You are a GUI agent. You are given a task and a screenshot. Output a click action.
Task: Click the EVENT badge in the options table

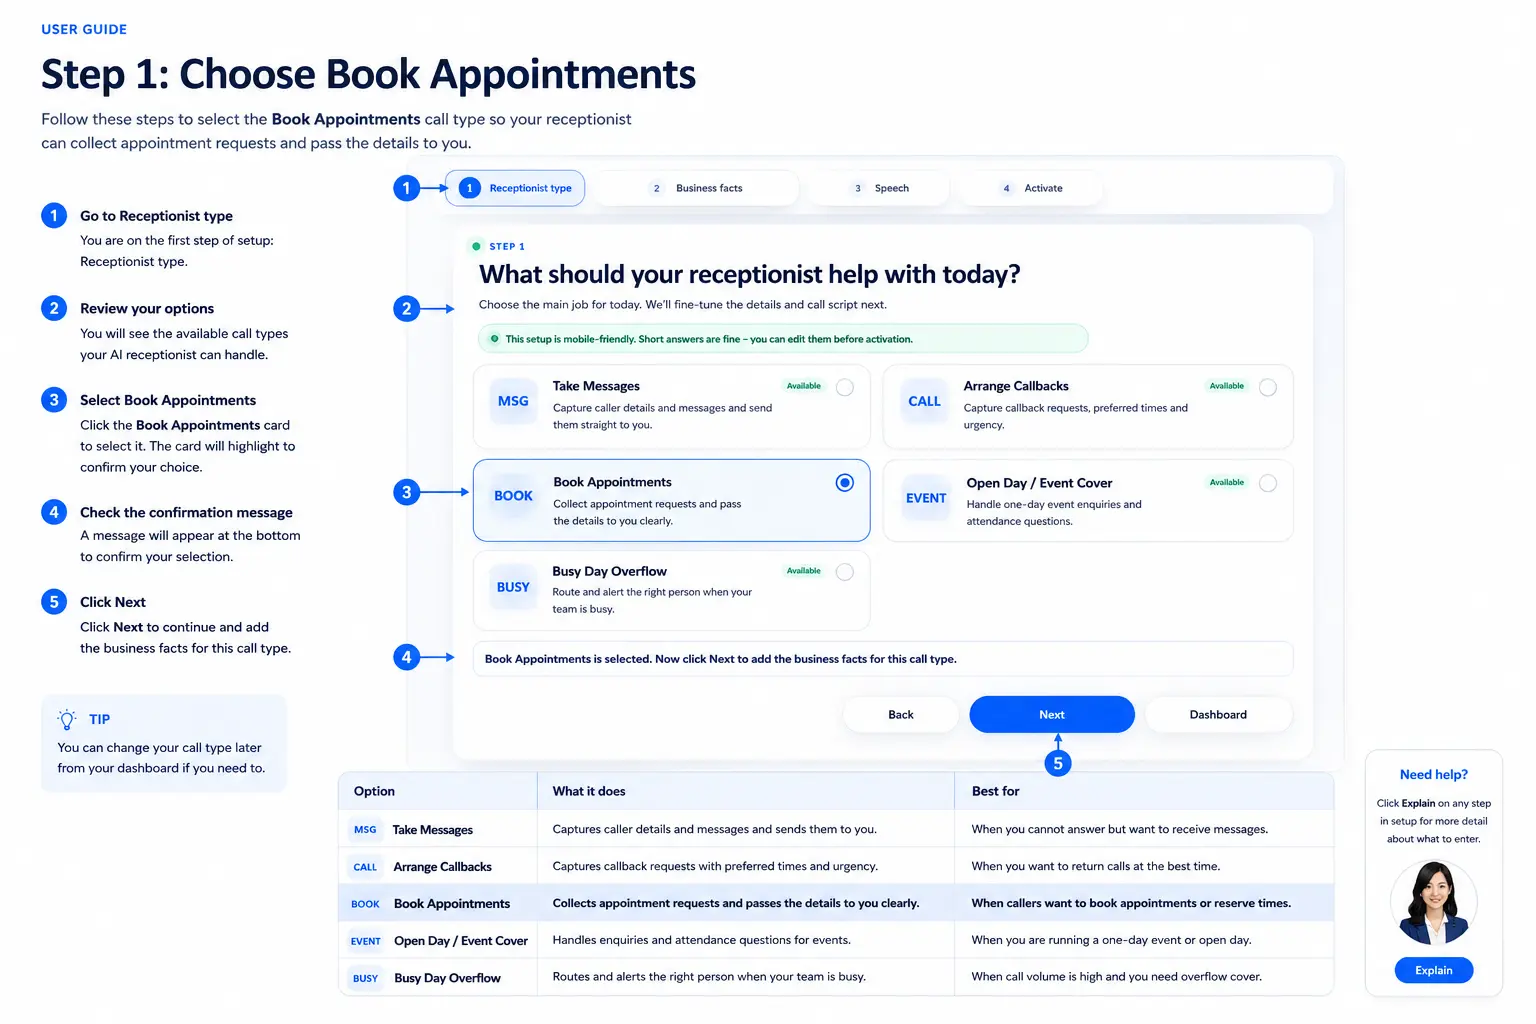[x=366, y=941]
